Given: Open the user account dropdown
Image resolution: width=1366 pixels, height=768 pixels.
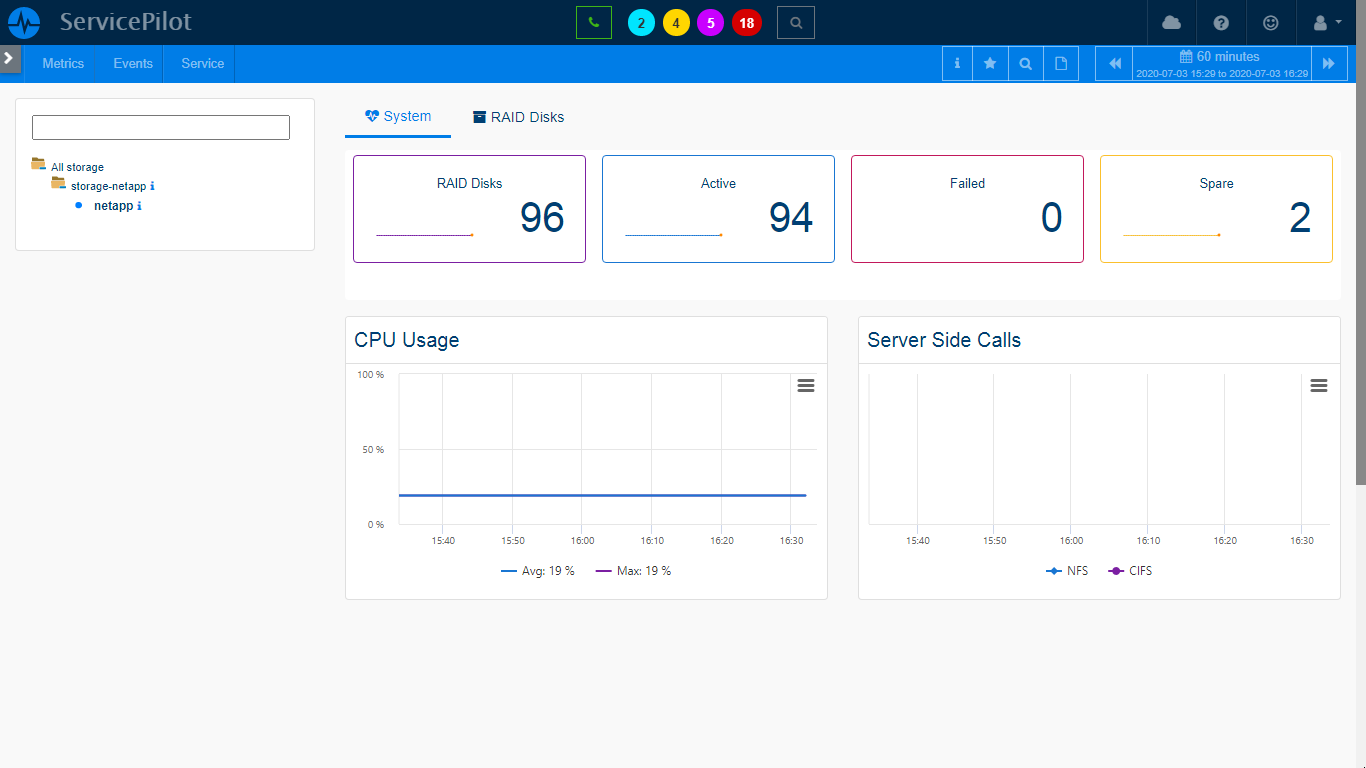Looking at the screenshot, I should [x=1323, y=22].
